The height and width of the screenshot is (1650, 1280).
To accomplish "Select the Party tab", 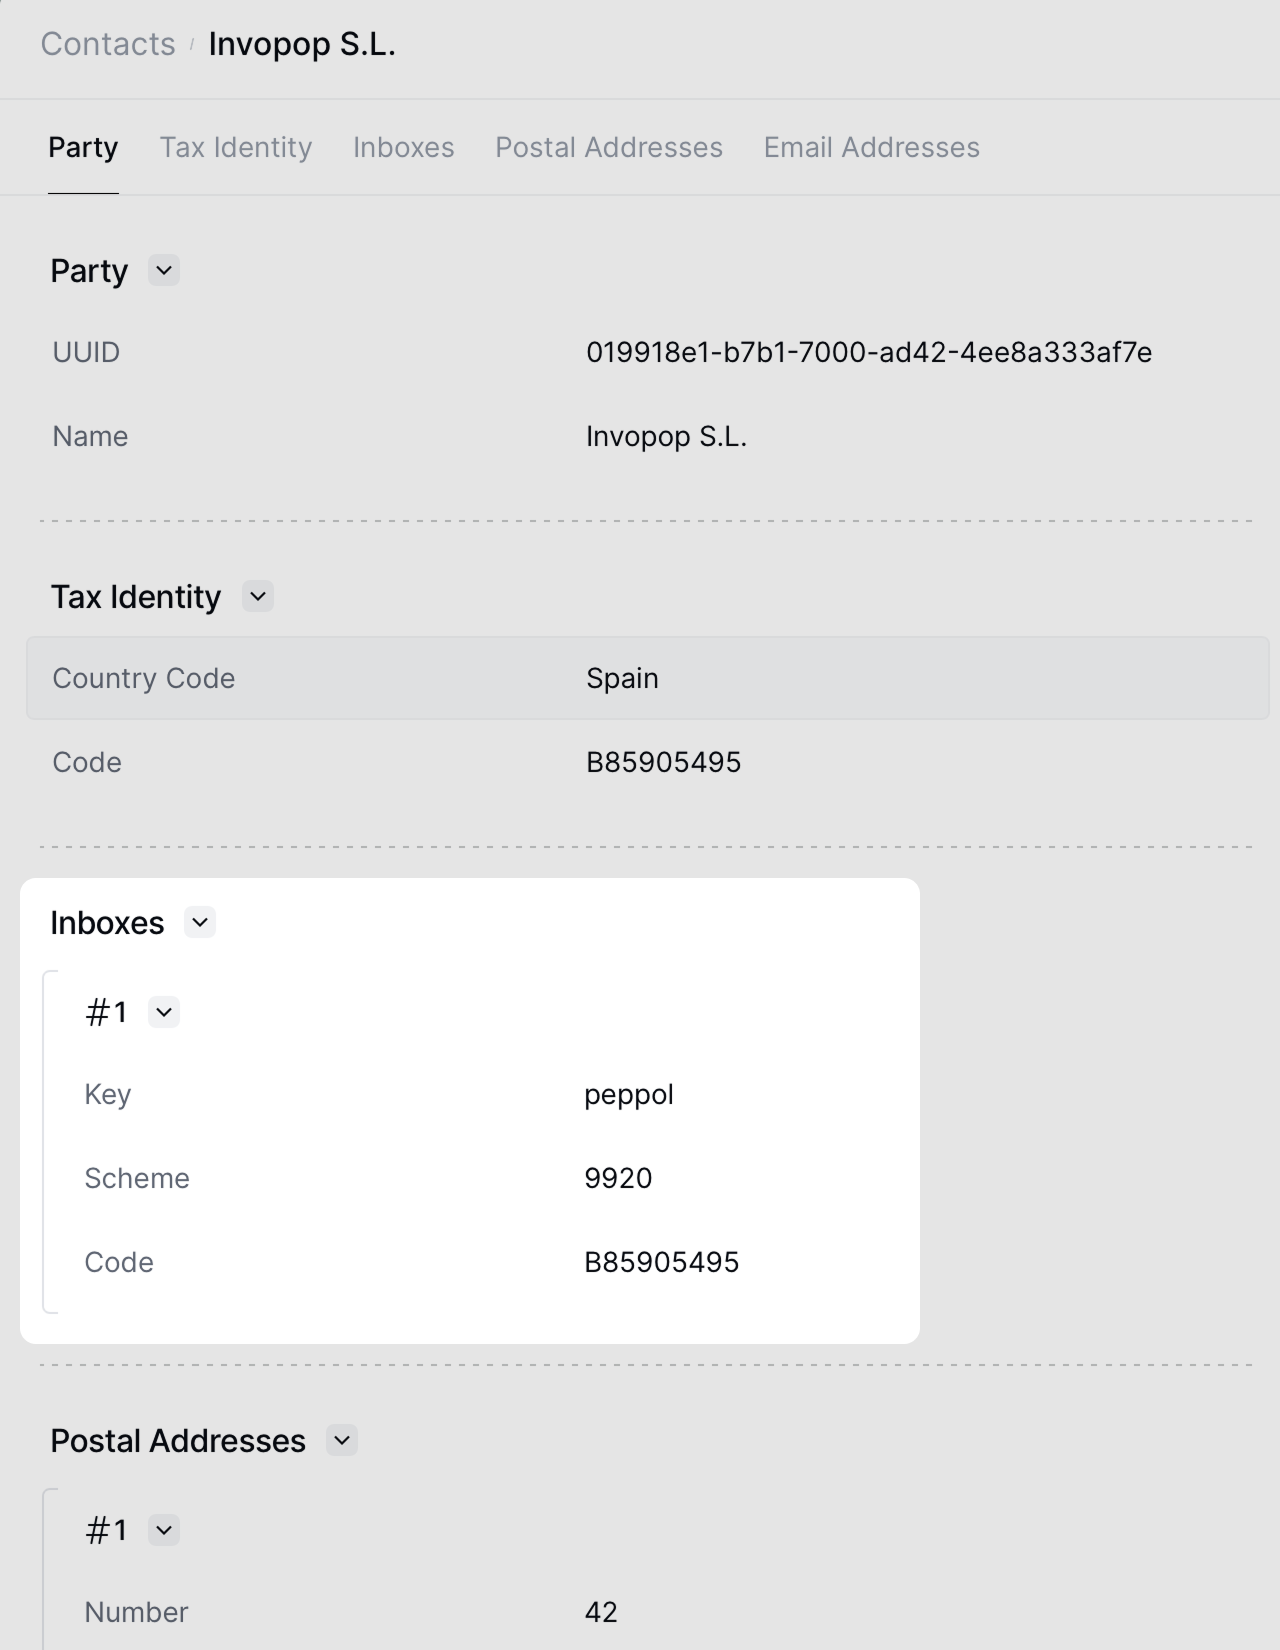I will [x=83, y=147].
